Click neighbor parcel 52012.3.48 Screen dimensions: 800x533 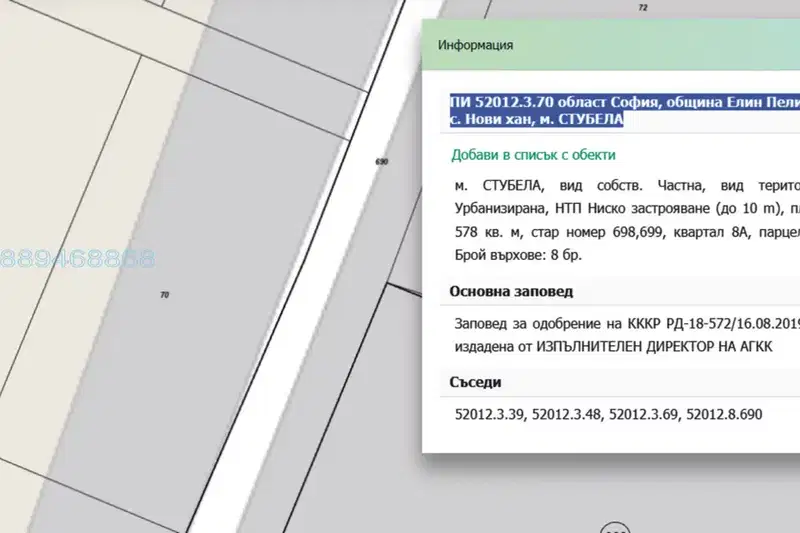coord(566,414)
